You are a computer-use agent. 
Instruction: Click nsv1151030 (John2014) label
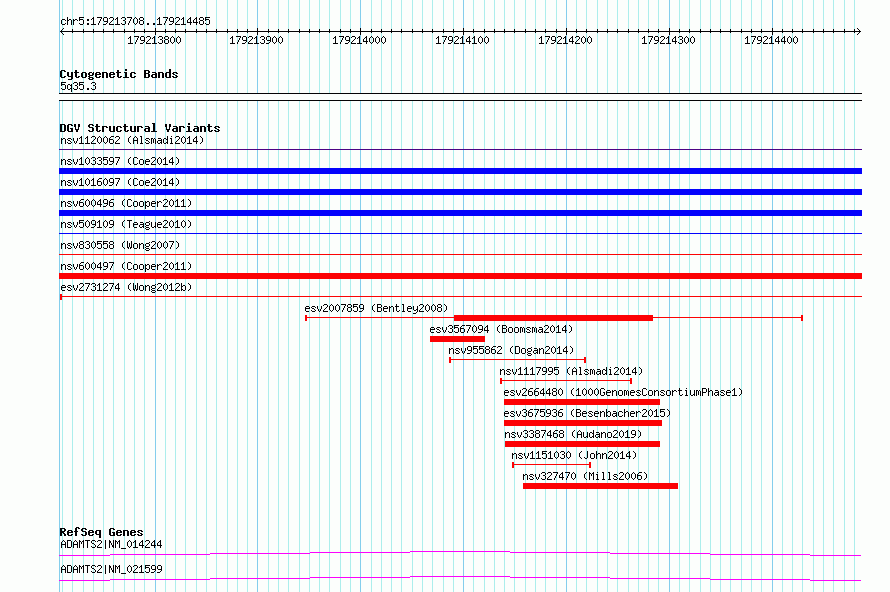click(574, 455)
